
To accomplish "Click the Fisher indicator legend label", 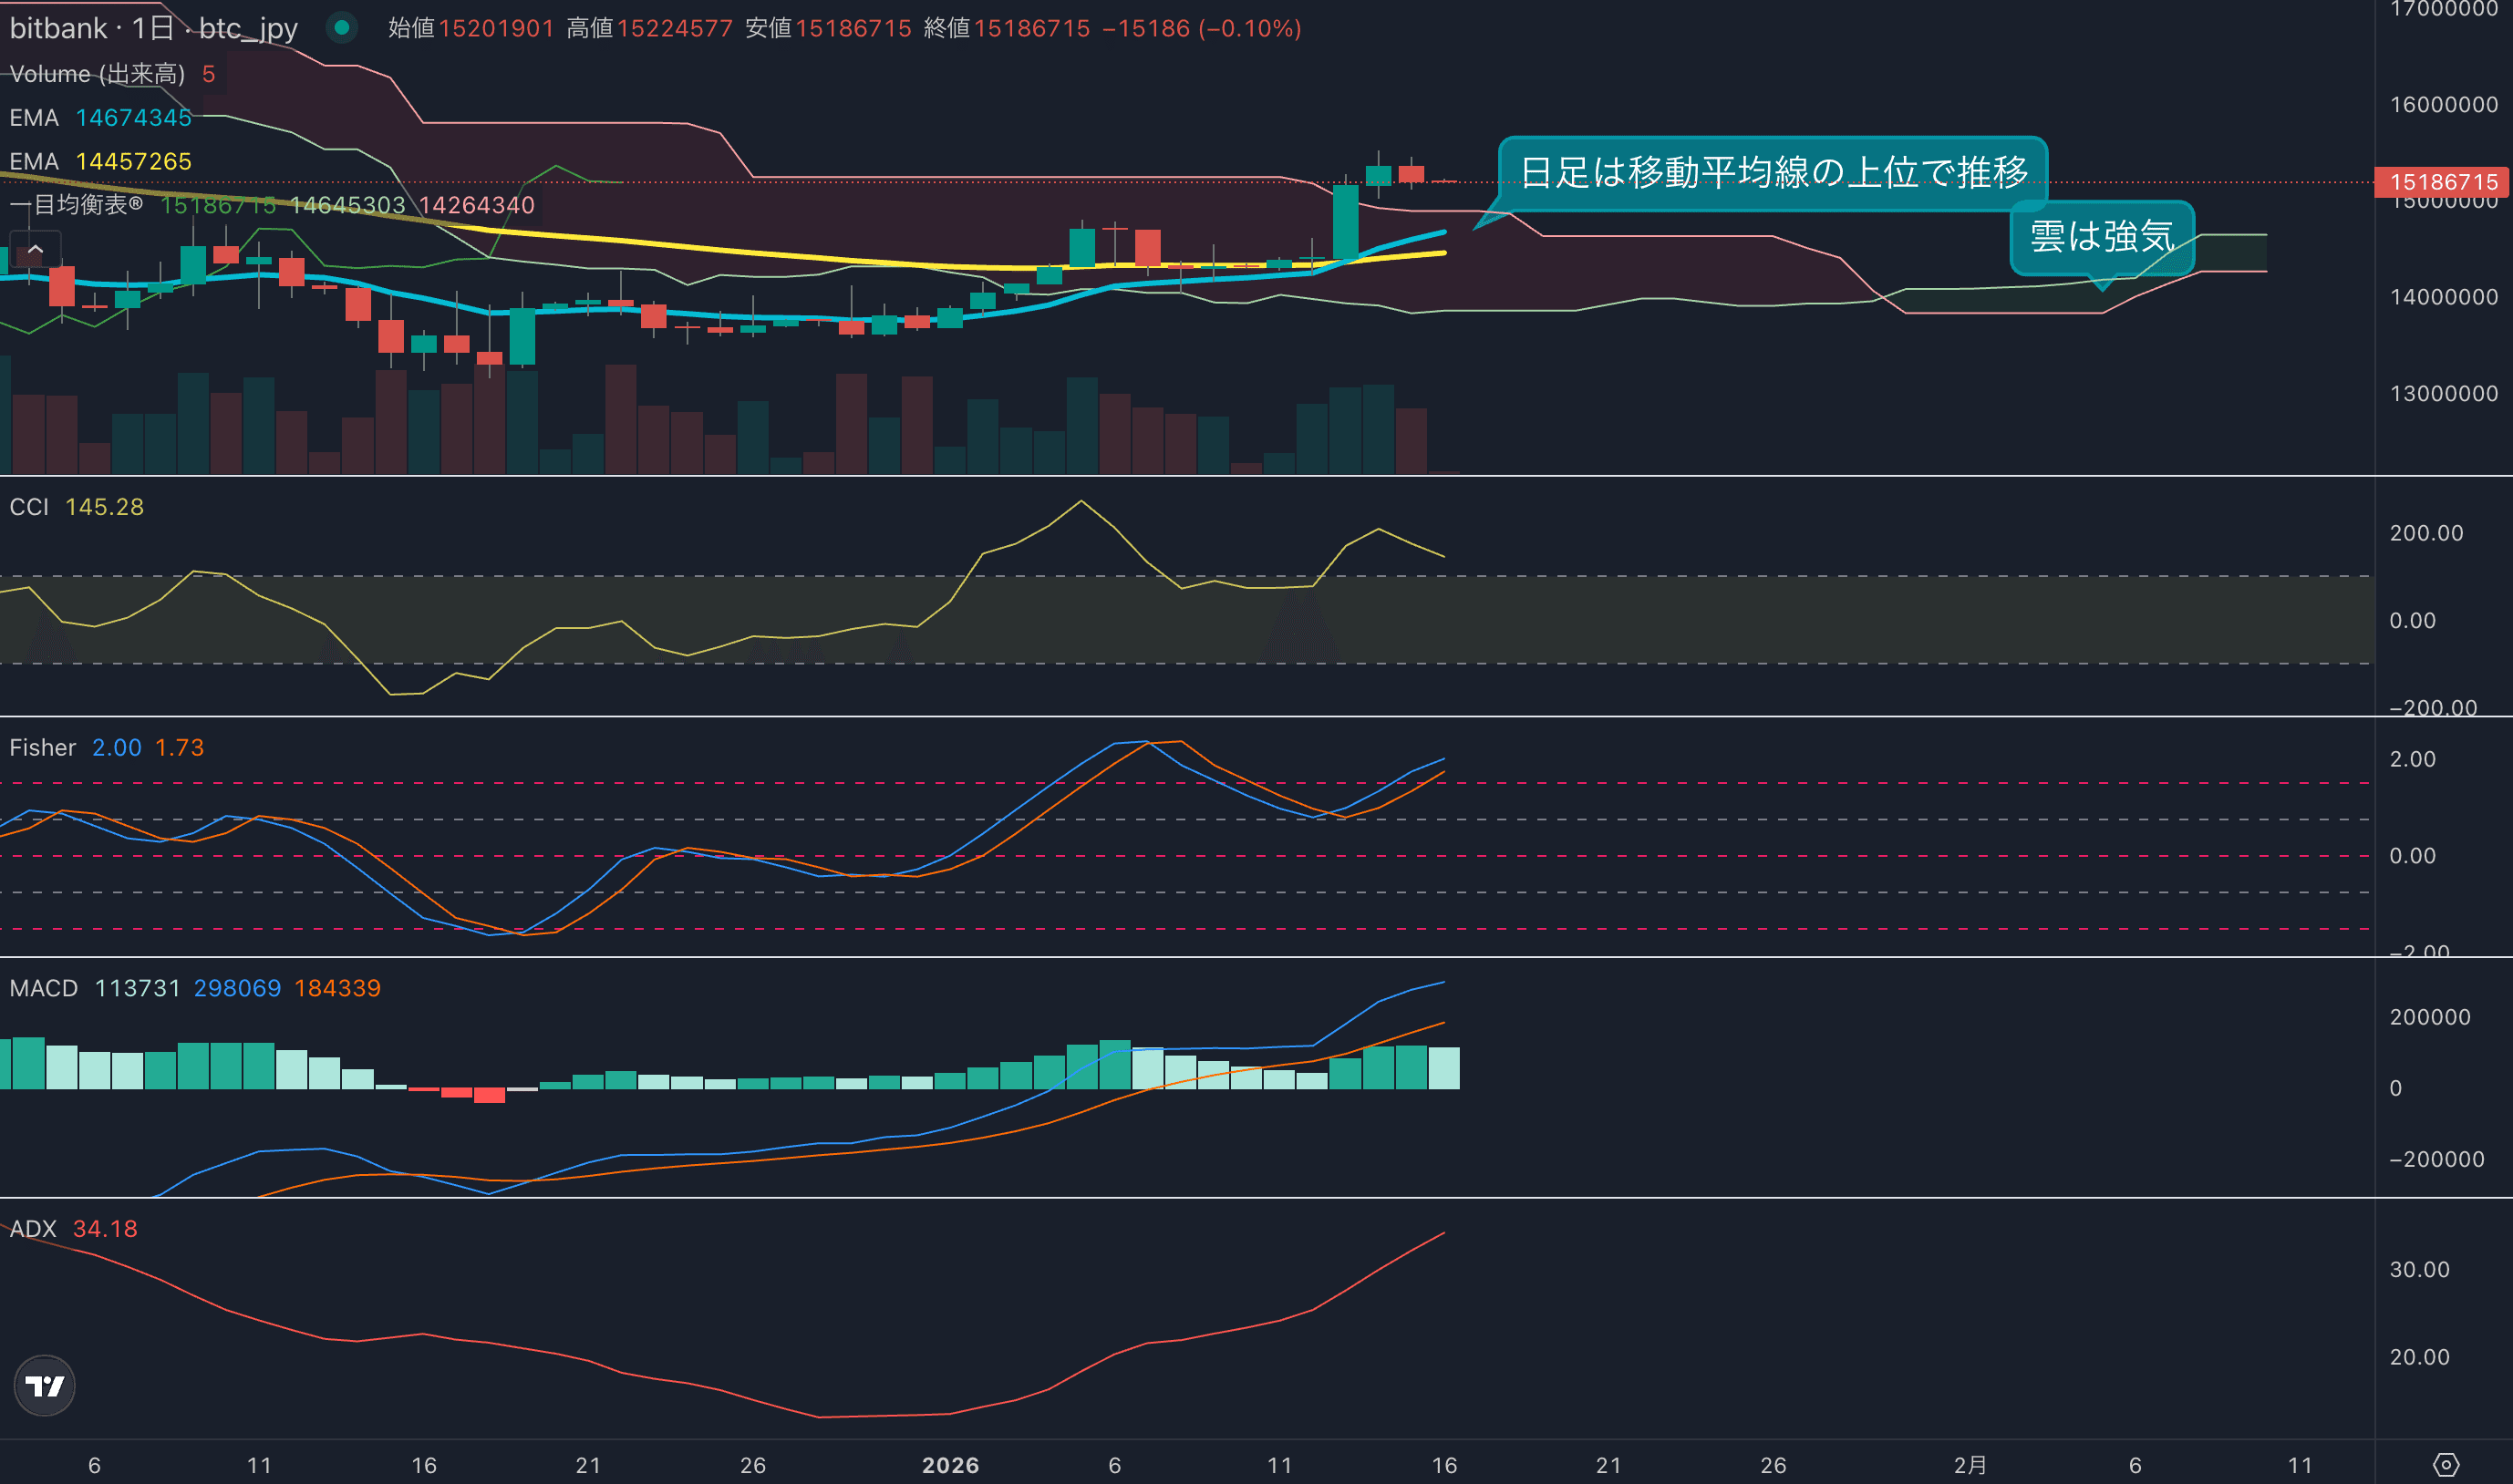I will 42,748.
